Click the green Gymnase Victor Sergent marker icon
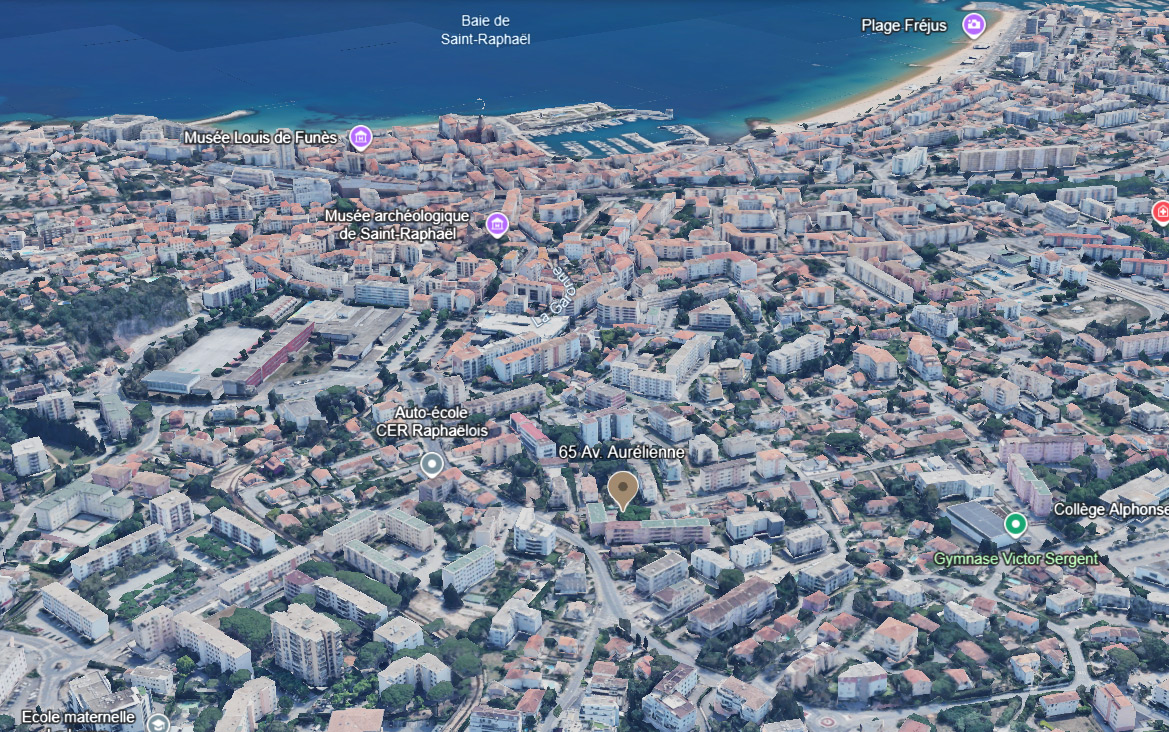The width and height of the screenshot is (1169, 732). (x=1015, y=523)
